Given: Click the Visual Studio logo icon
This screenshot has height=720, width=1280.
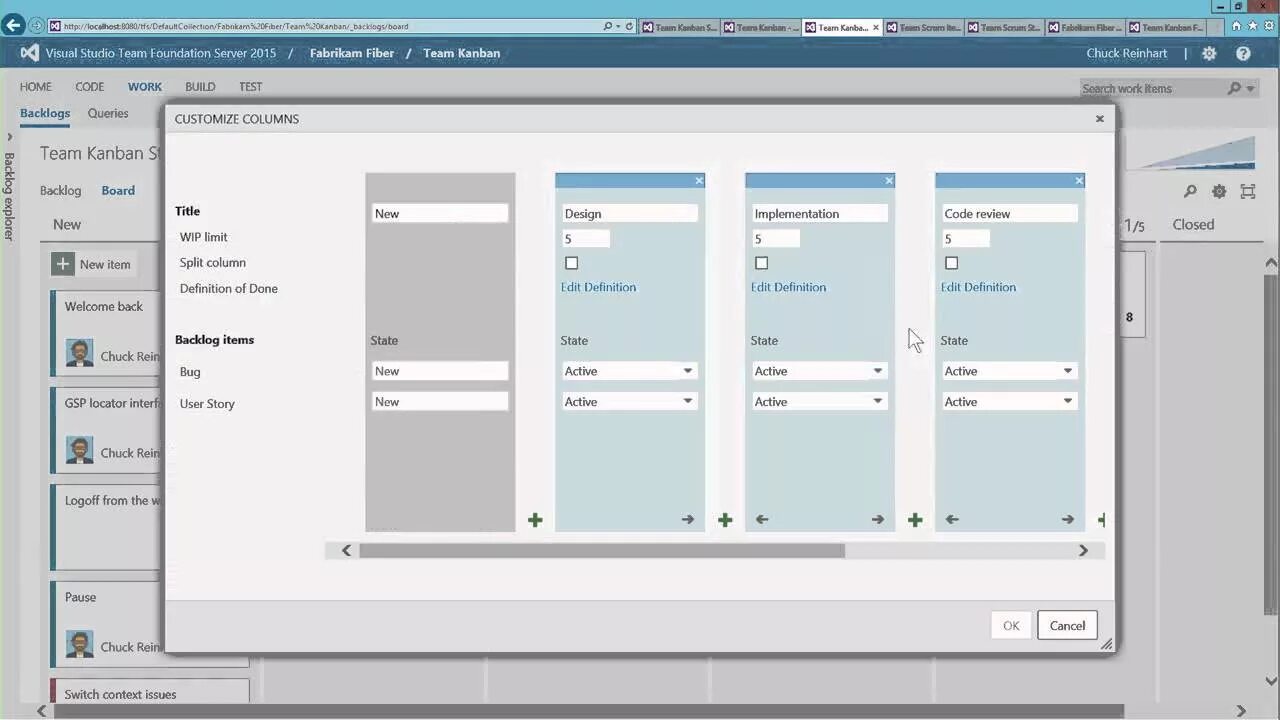Looking at the screenshot, I should click(x=30, y=53).
